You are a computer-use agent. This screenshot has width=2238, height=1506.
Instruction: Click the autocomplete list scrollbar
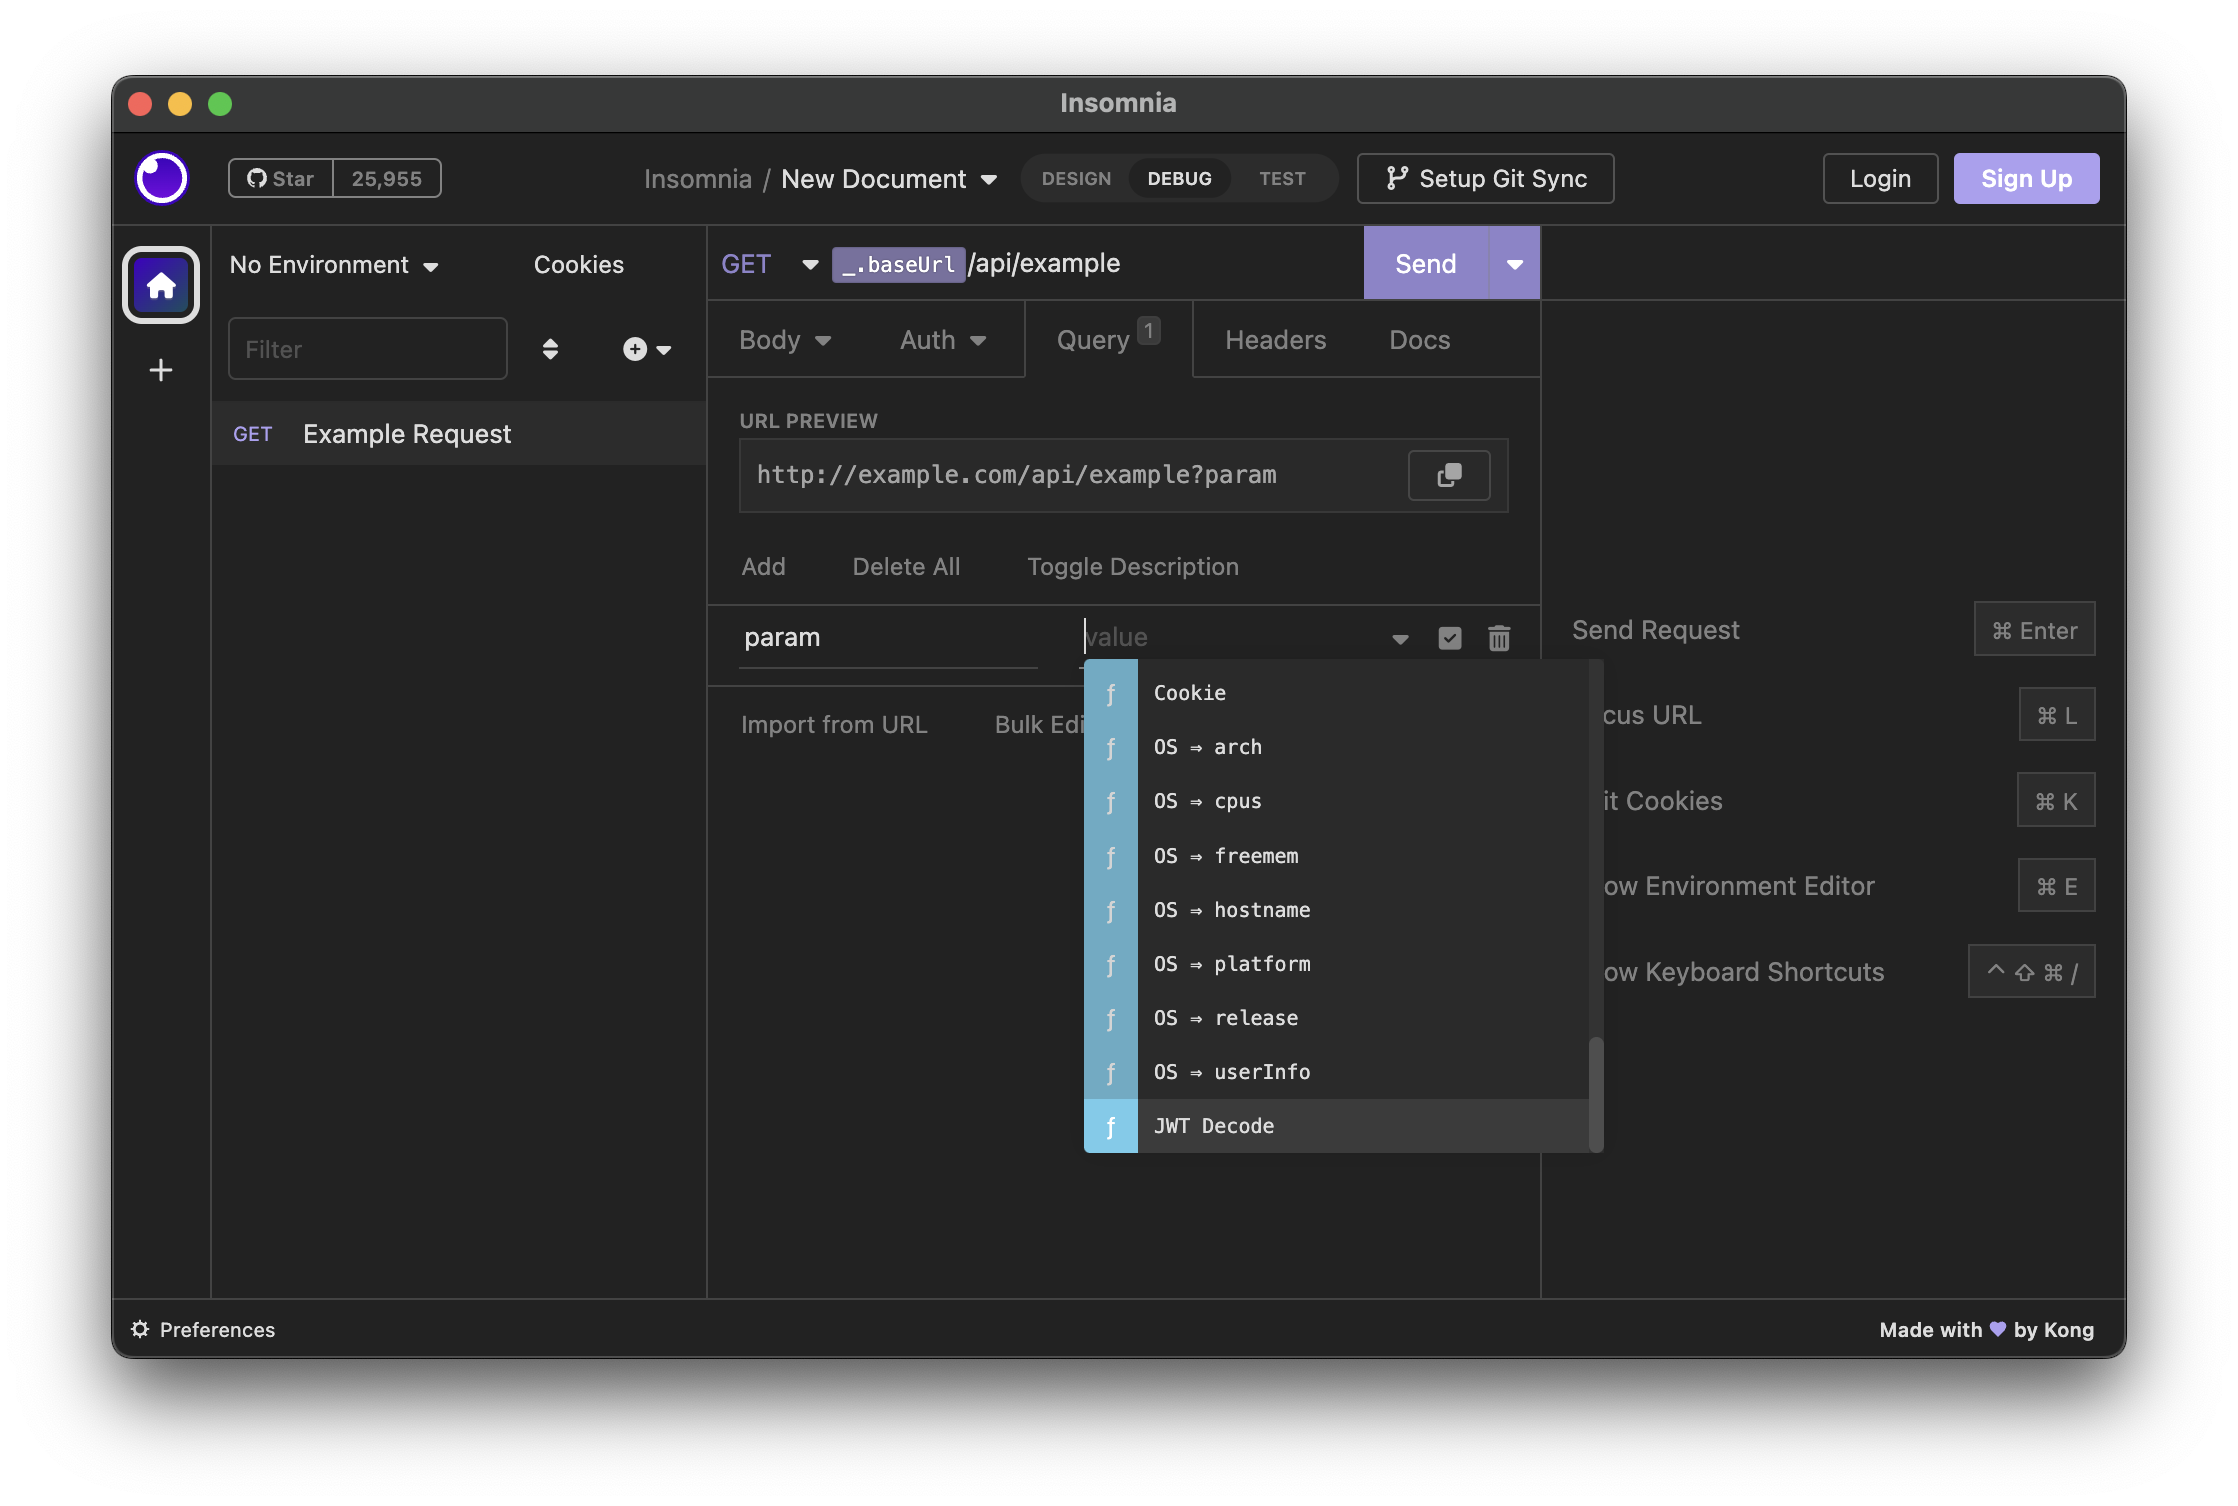click(1596, 1094)
